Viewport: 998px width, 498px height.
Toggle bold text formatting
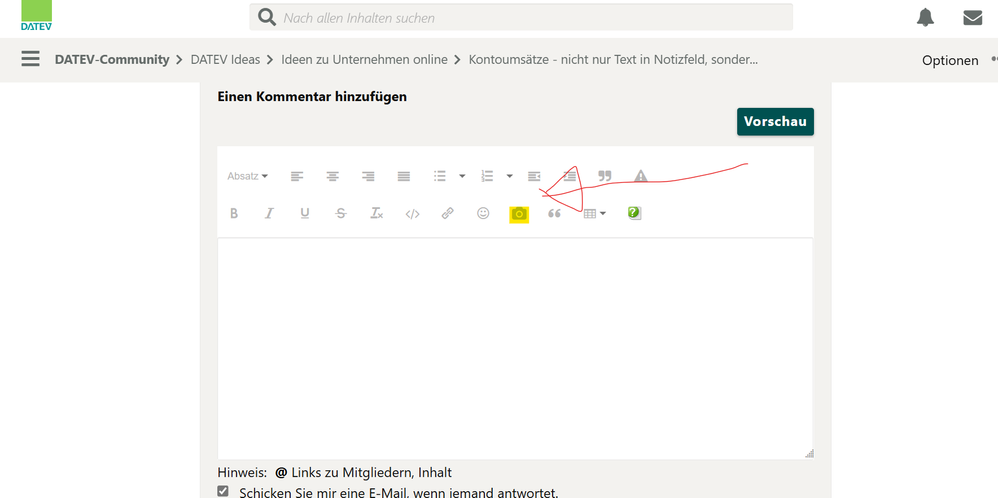[234, 214]
